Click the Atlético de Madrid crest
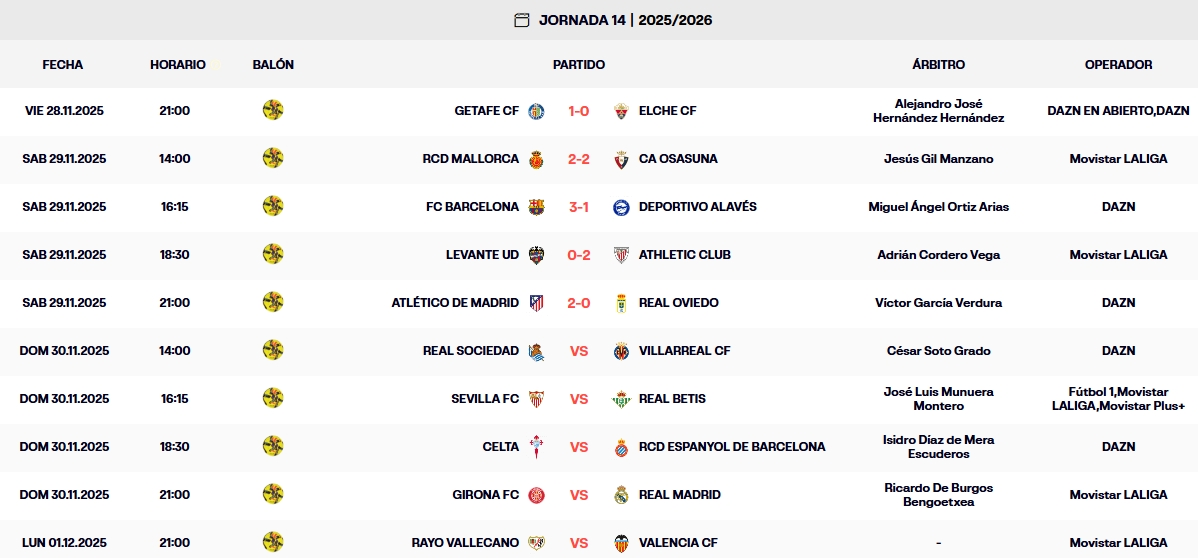Image resolution: width=1198 pixels, height=558 pixels. coord(537,303)
